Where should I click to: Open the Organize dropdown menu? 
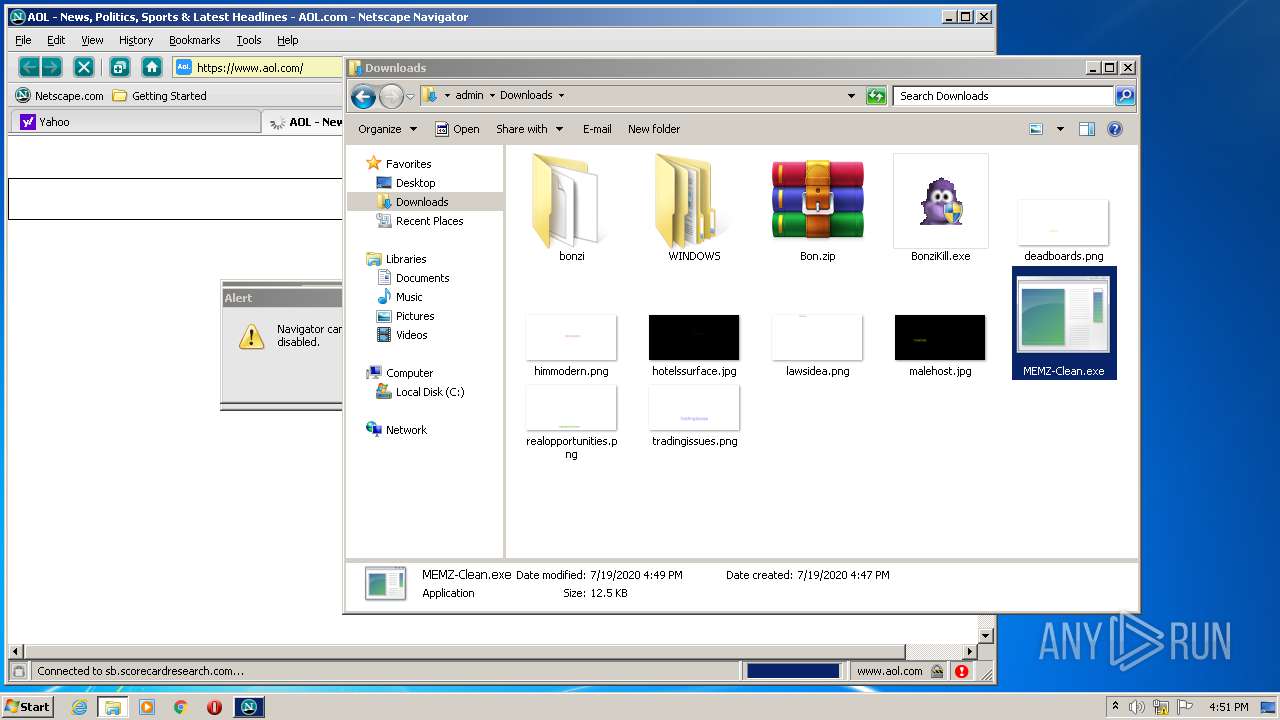[387, 129]
